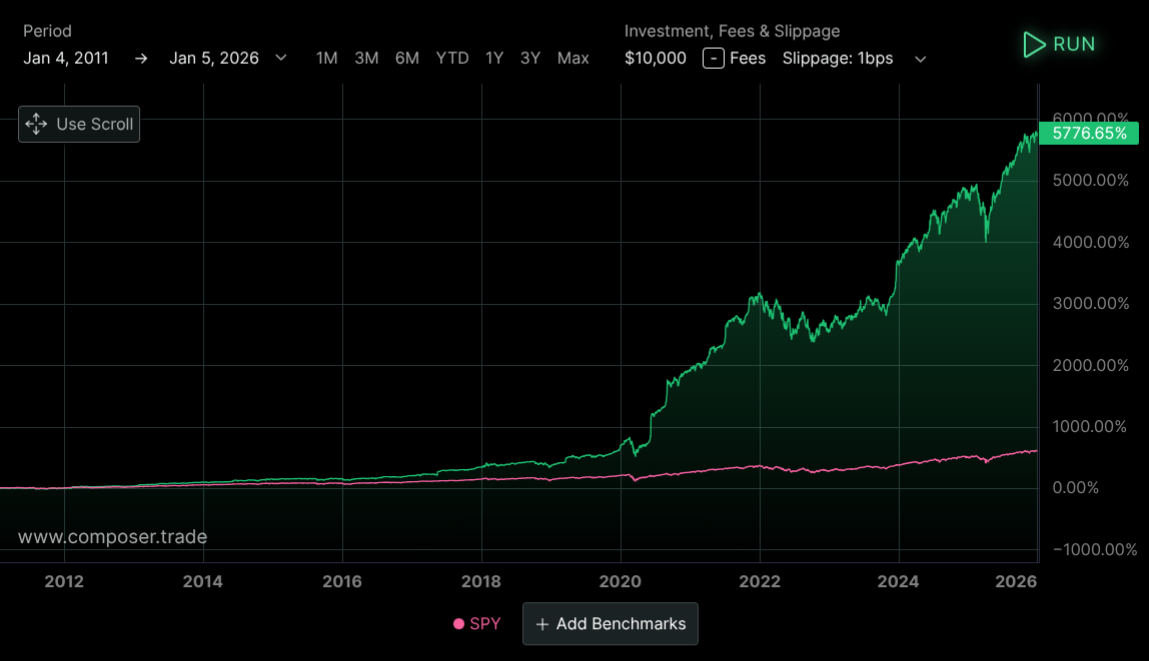Screen dimensions: 1149x661
Task: Click the plus icon in Add Benchmarks
Action: tap(542, 624)
